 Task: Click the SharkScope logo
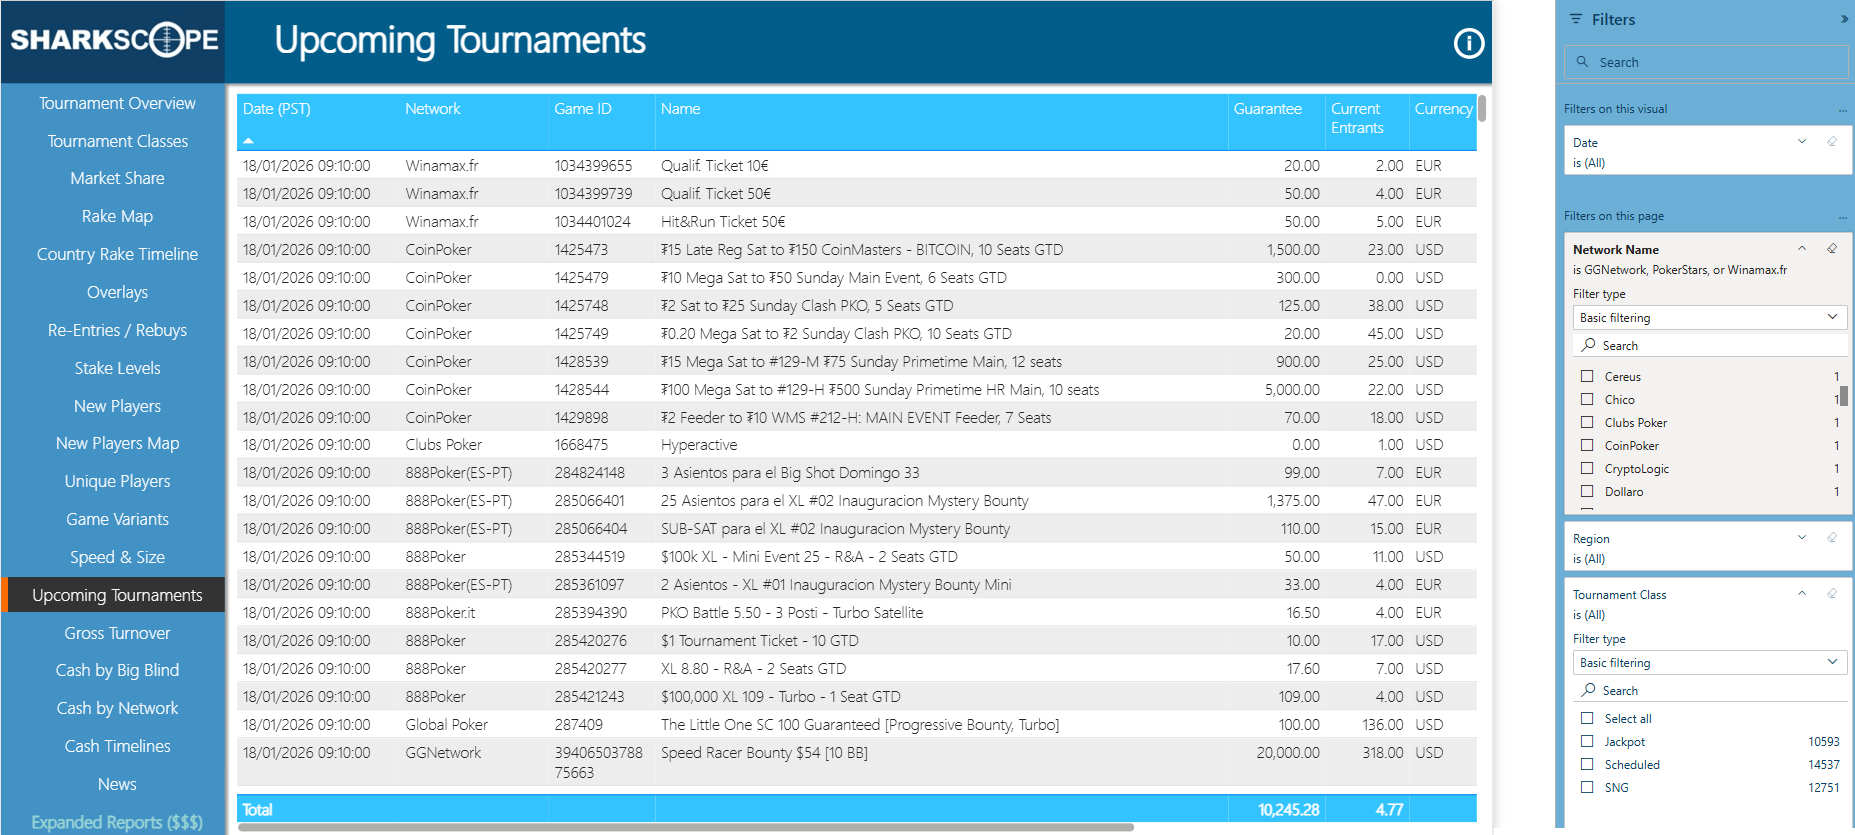coord(114,40)
